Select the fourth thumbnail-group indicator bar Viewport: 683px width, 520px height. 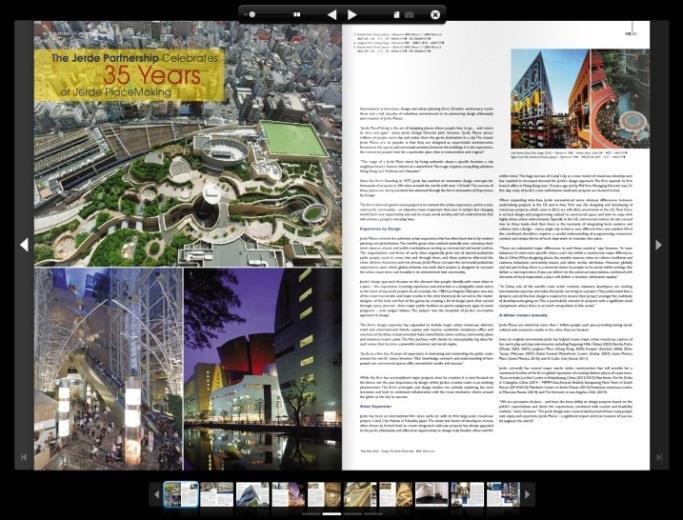pos(373,514)
